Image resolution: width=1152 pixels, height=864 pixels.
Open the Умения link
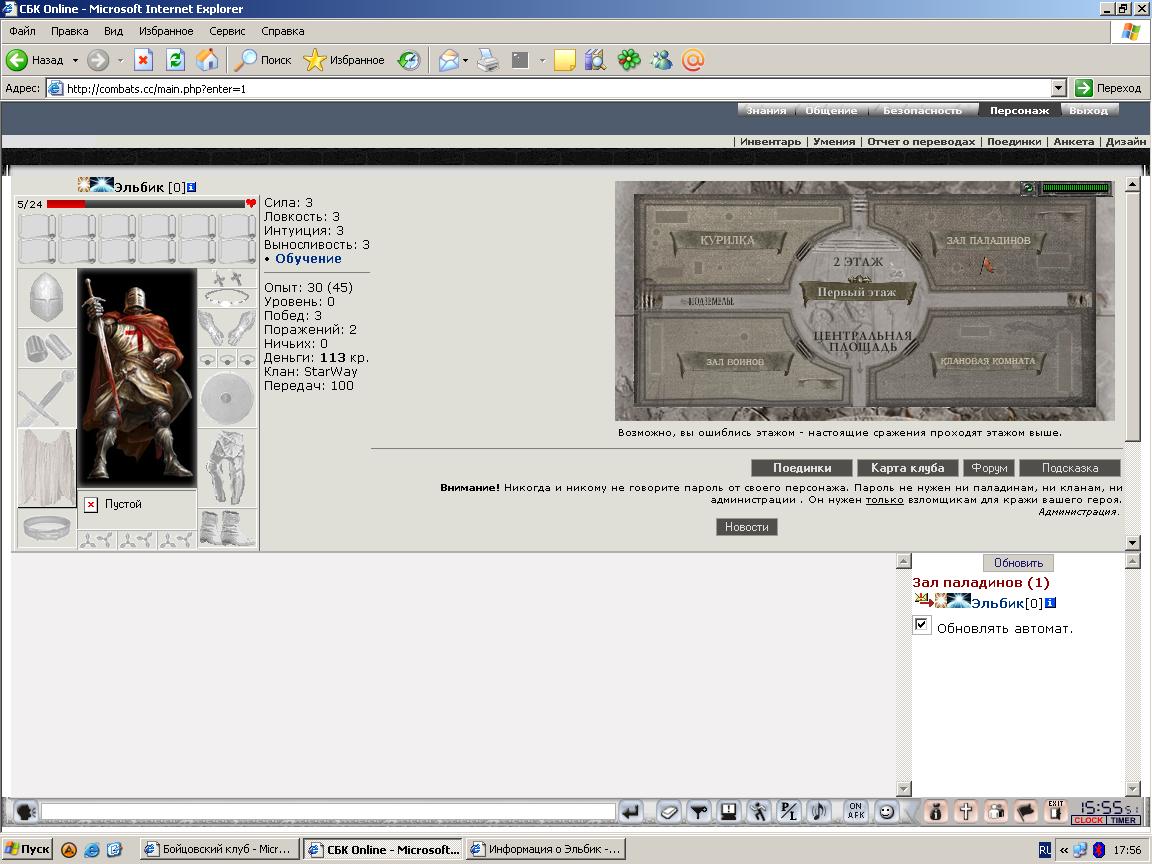pos(834,142)
